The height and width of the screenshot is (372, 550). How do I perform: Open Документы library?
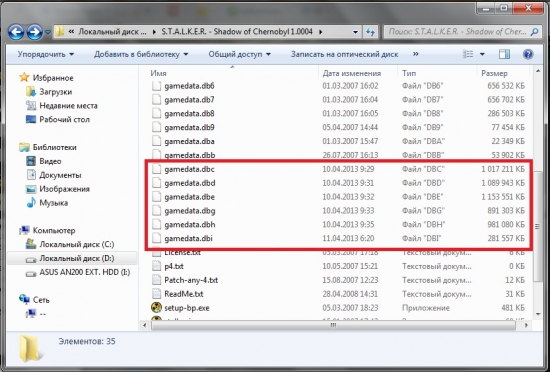click(54, 175)
